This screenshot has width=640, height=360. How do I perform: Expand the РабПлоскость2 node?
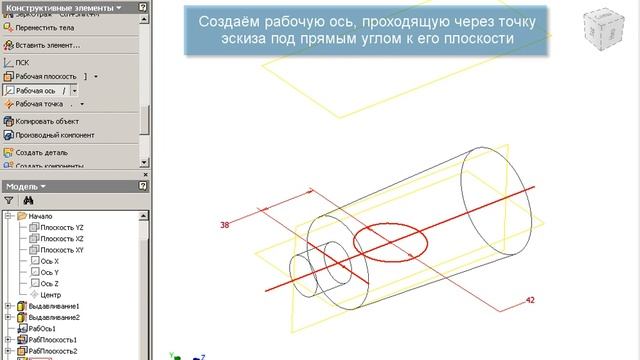click(8, 351)
